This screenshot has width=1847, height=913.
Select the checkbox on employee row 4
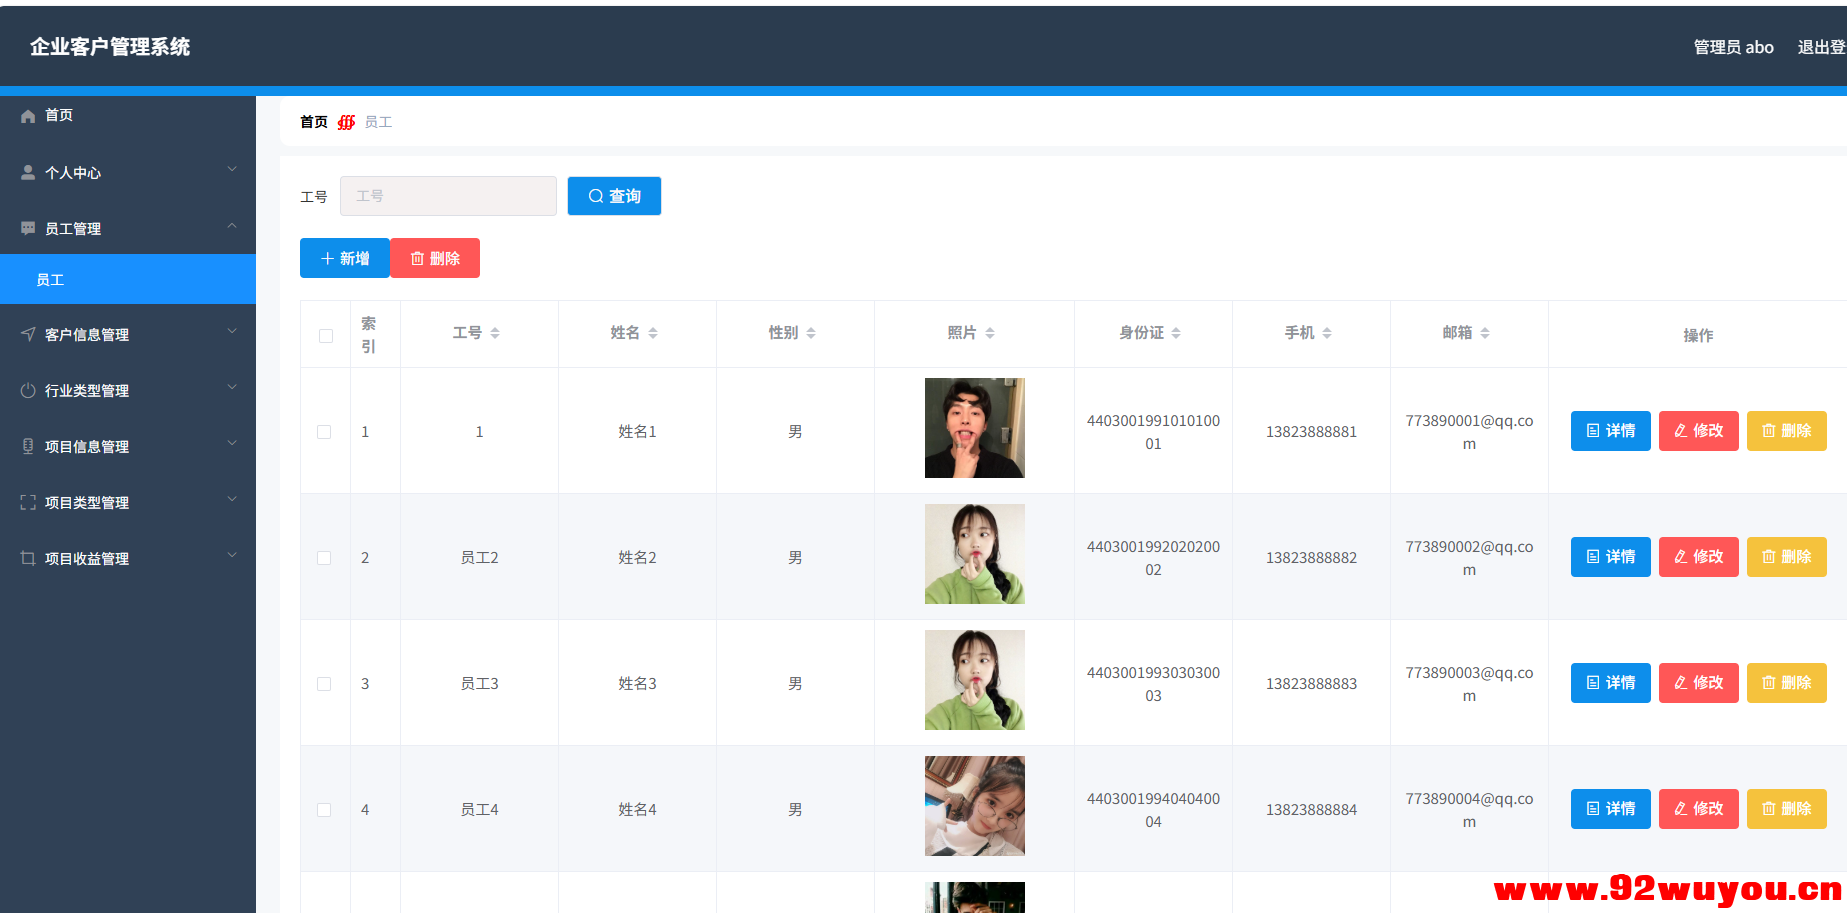click(324, 809)
